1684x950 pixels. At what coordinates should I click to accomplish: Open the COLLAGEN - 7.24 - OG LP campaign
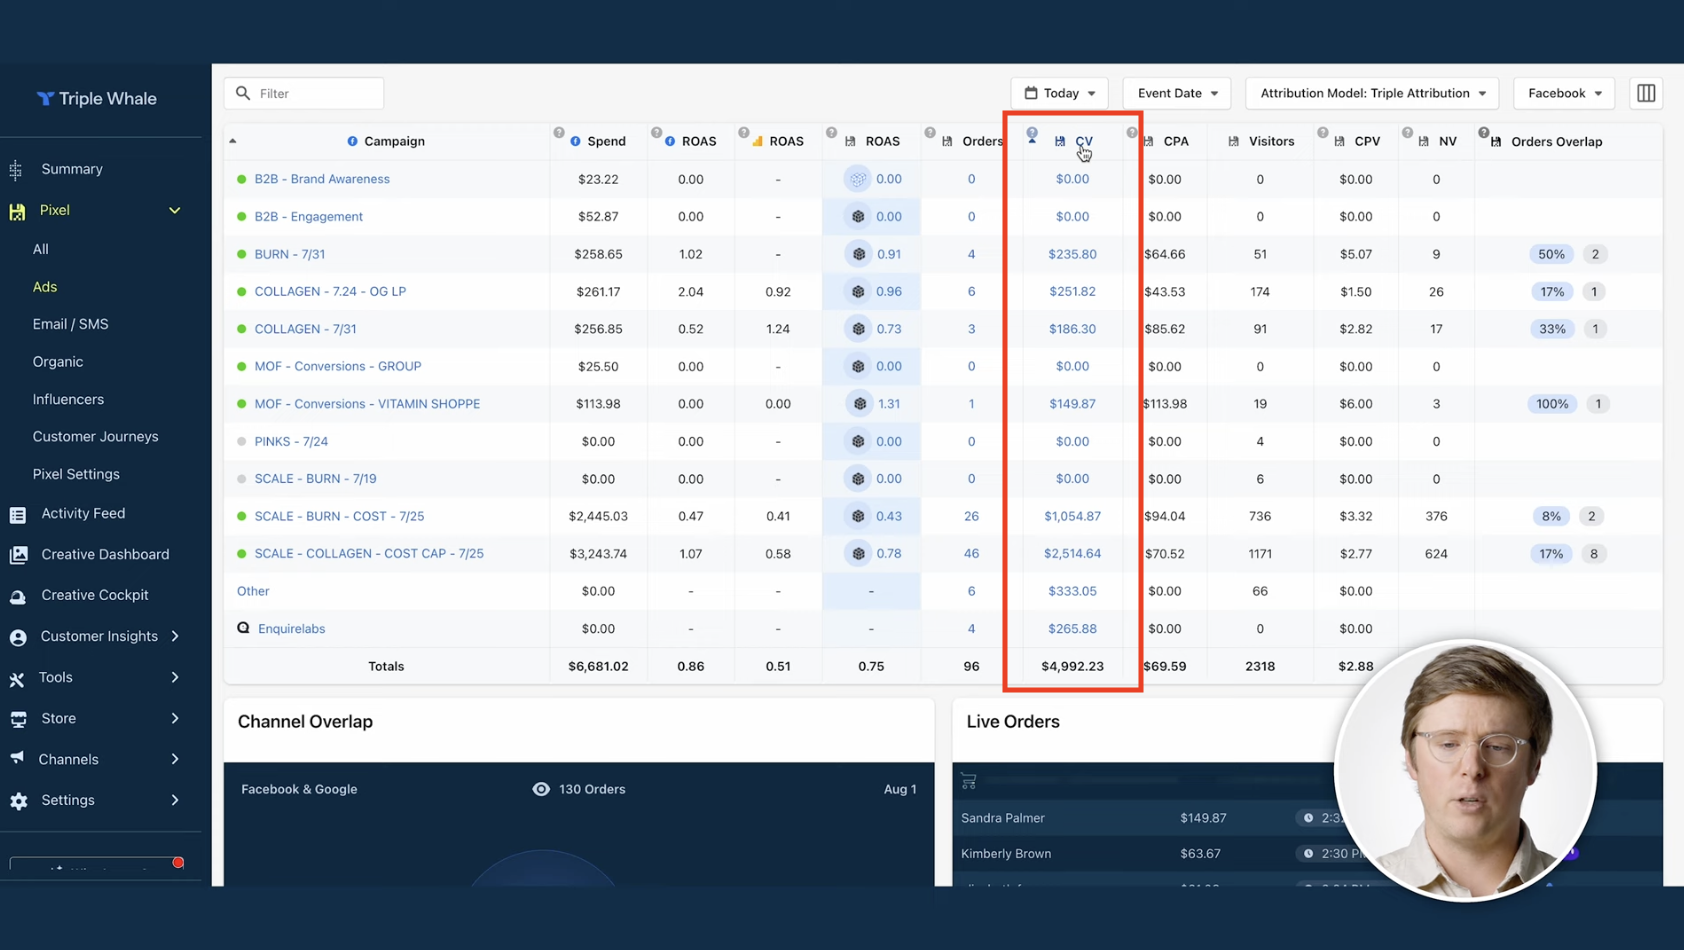click(330, 292)
